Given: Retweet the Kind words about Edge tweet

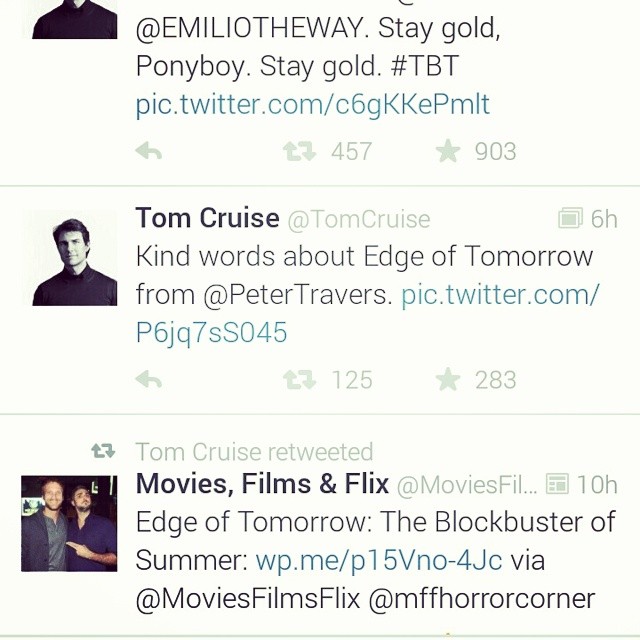Looking at the screenshot, I should [298, 380].
